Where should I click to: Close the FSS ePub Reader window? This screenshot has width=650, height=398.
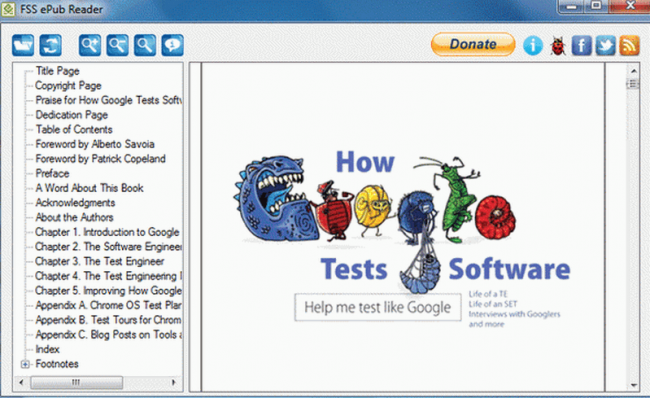[629, 6]
